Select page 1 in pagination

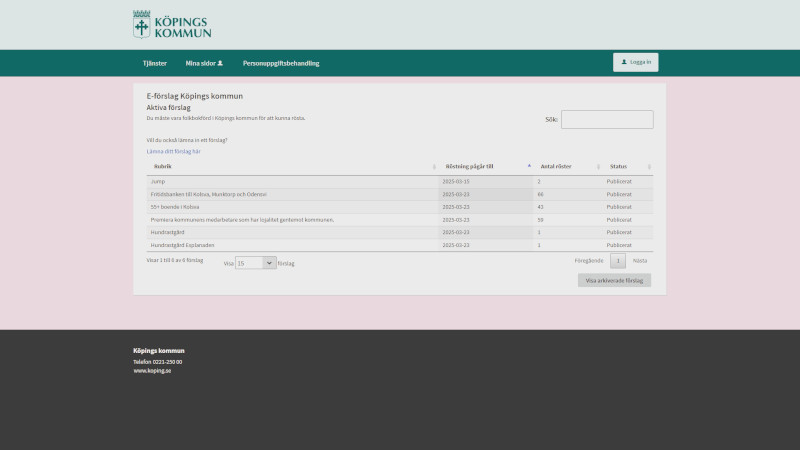tap(618, 261)
